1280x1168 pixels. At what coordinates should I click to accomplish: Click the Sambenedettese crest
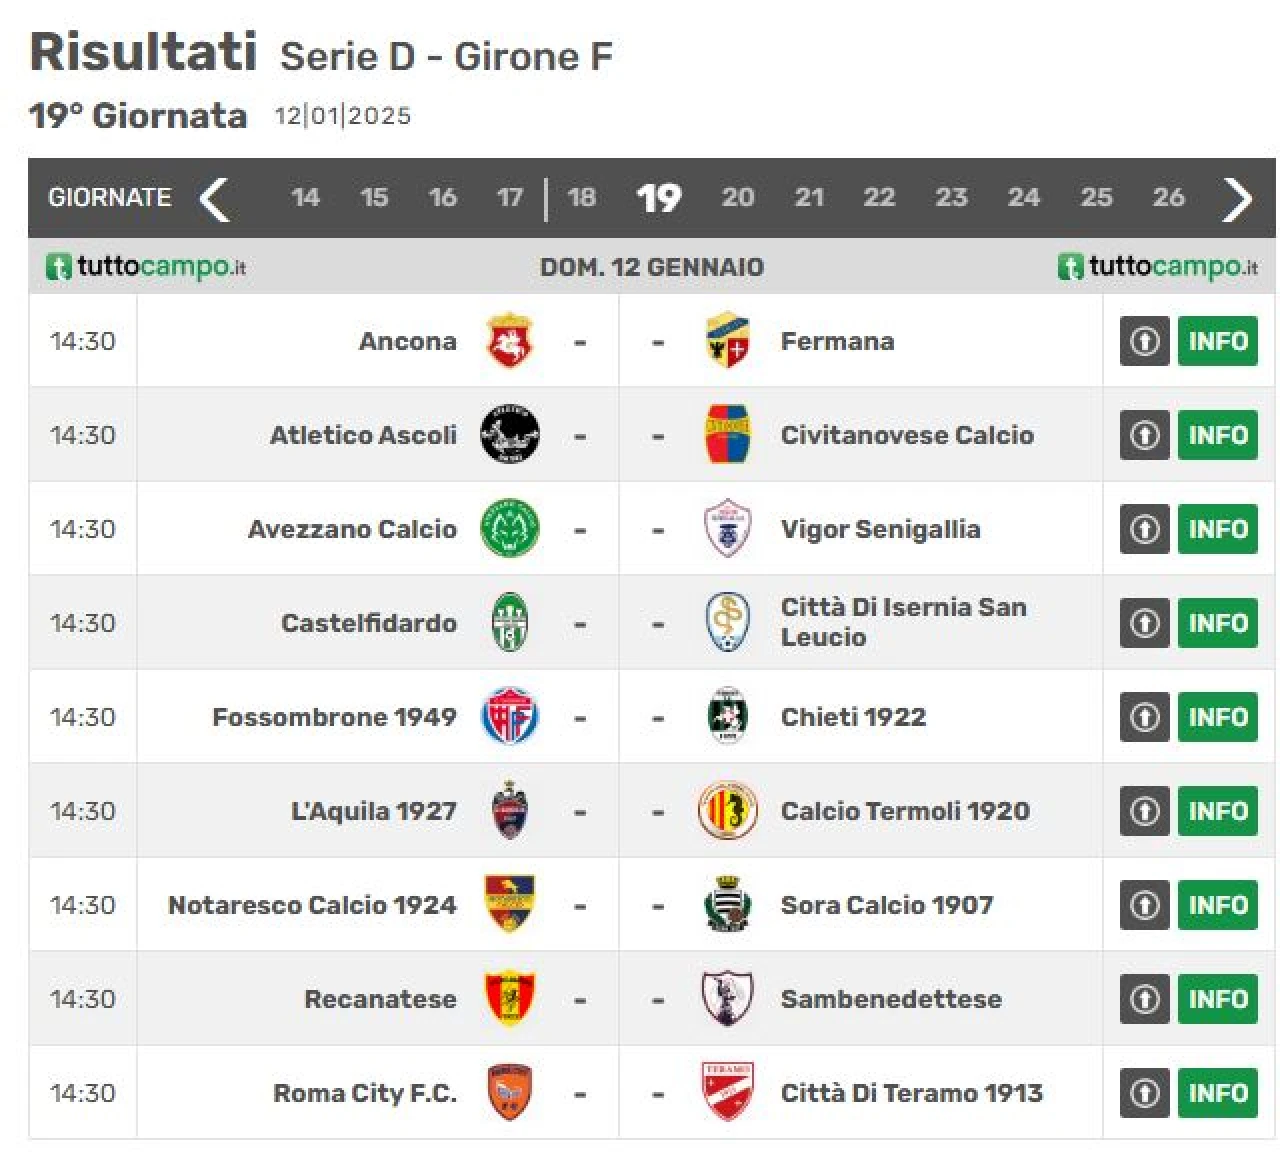click(727, 999)
